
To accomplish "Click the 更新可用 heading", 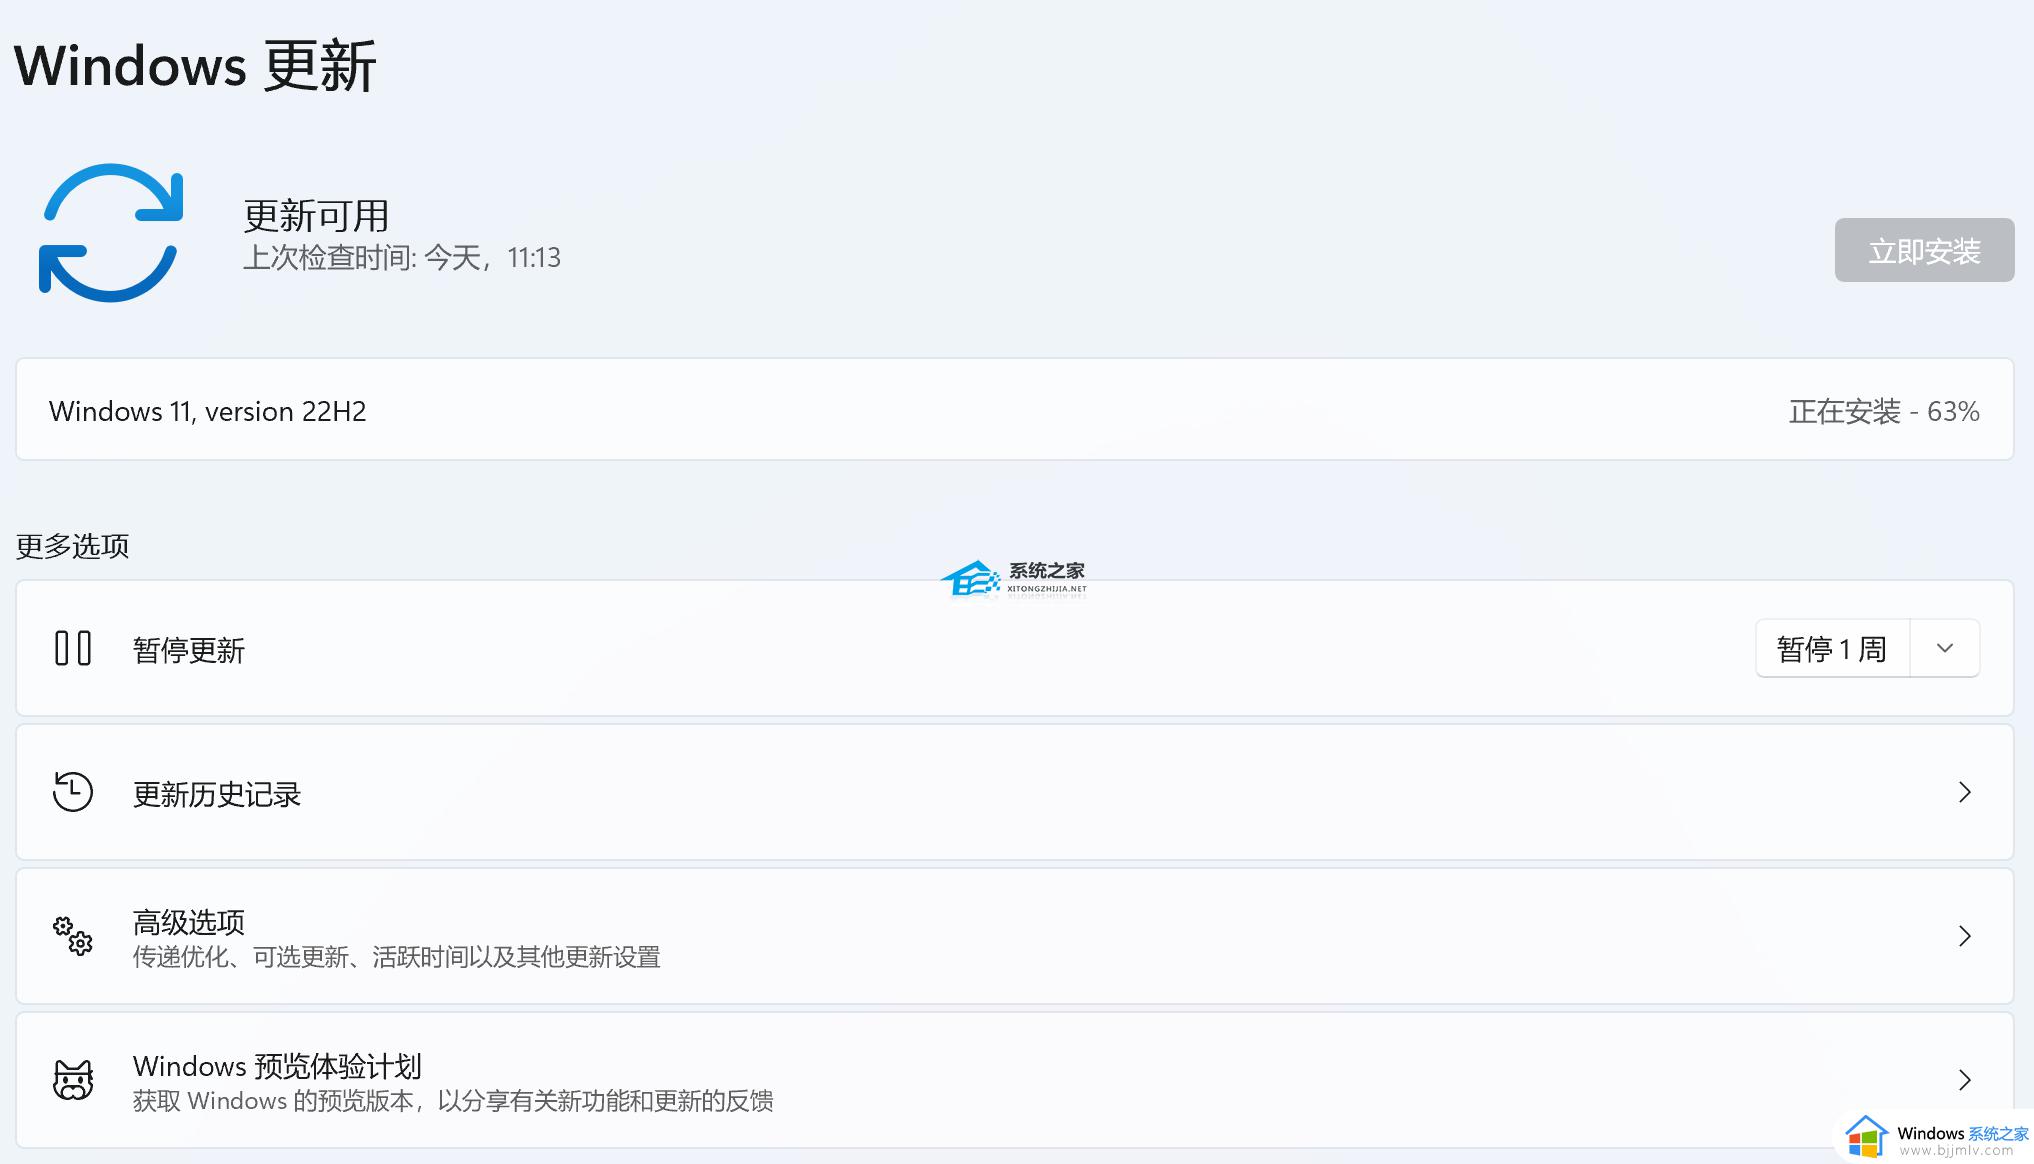I will coord(316,215).
